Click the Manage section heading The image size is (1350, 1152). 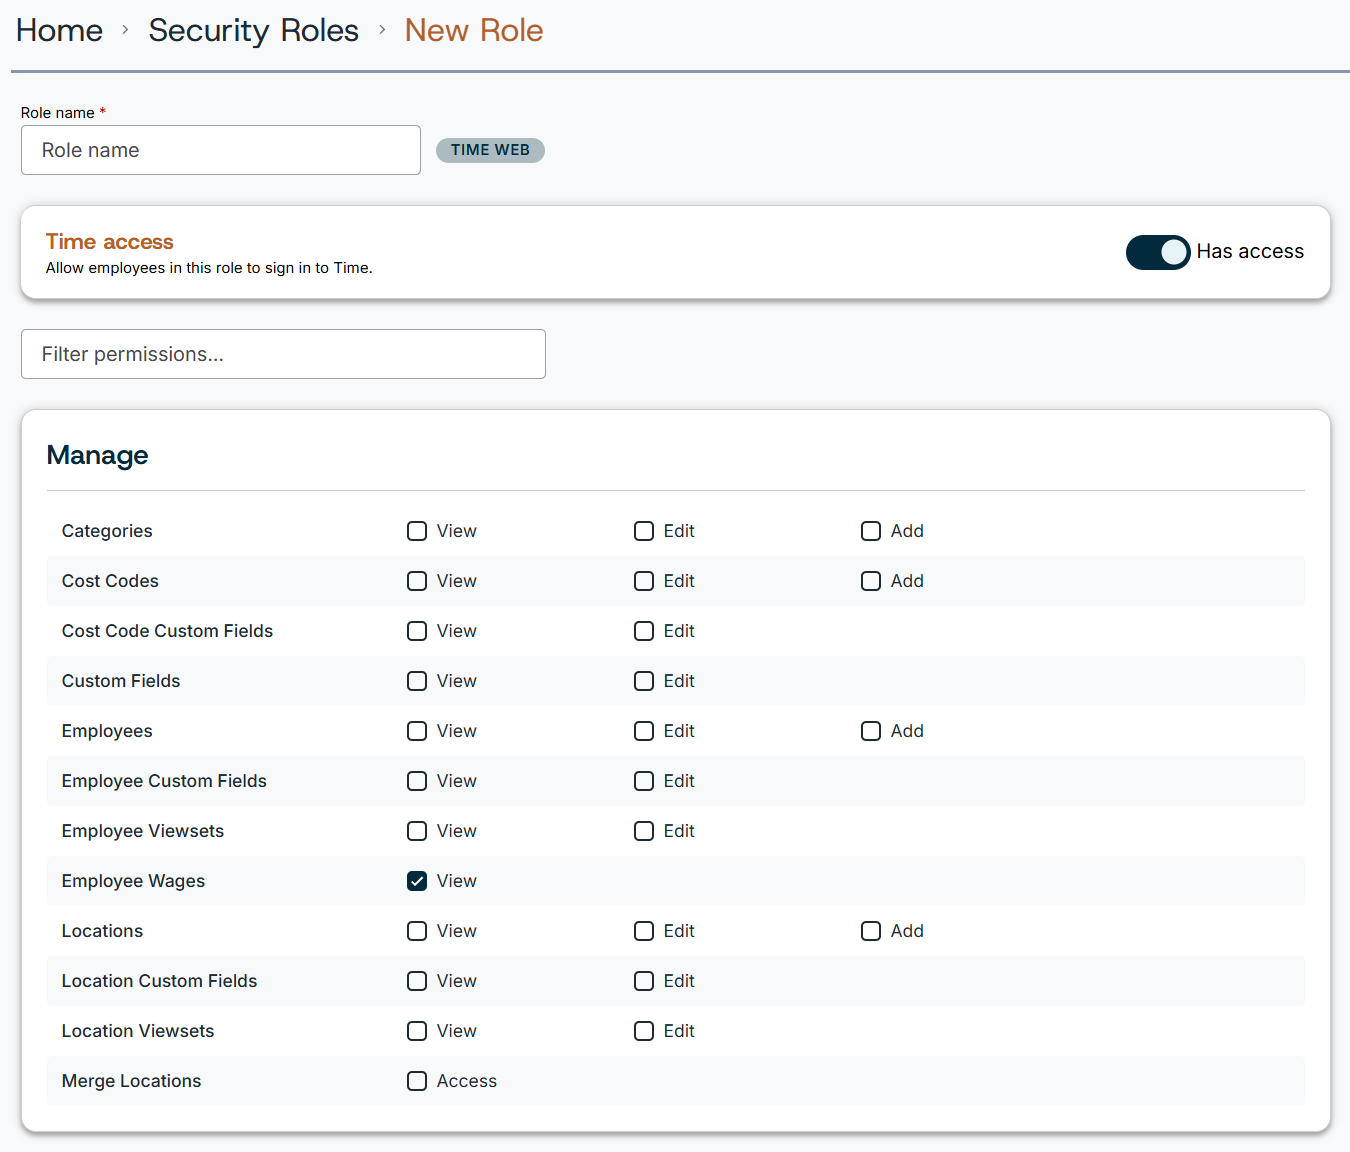coord(97,456)
